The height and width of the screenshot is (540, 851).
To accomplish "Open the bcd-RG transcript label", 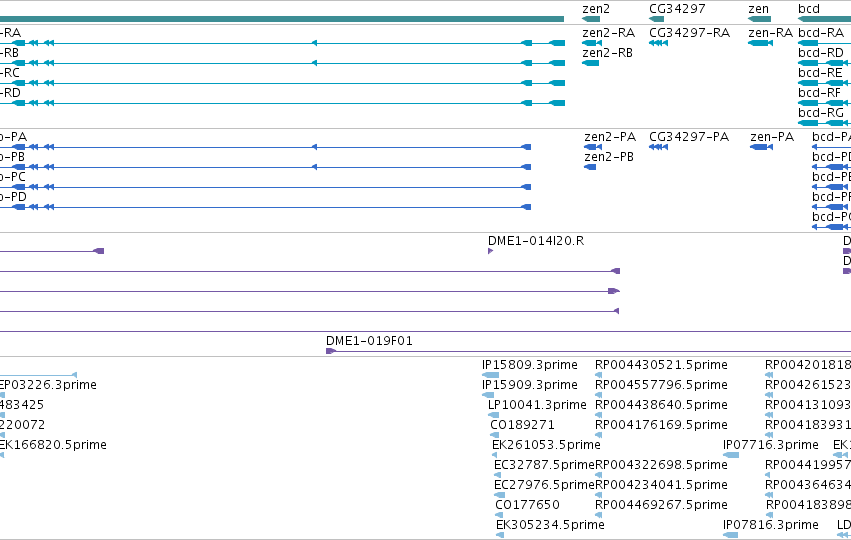I will click(x=821, y=113).
